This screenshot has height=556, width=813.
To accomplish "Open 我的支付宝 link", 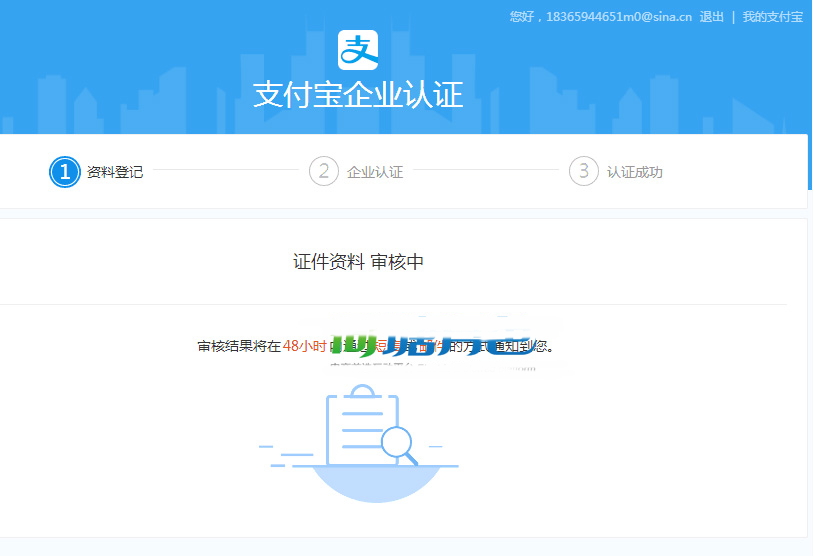I will [x=773, y=17].
